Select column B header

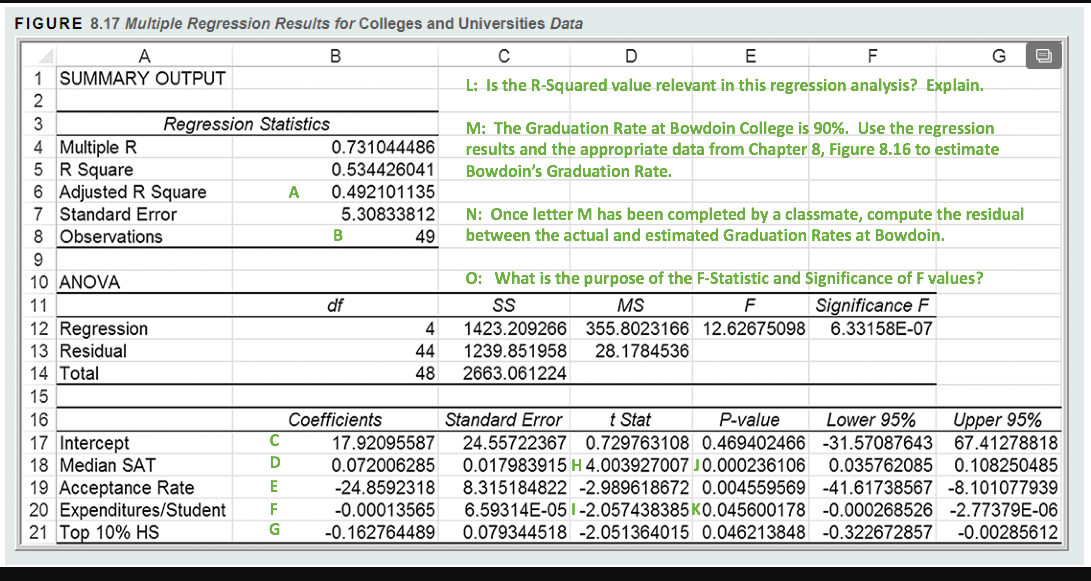click(335, 56)
